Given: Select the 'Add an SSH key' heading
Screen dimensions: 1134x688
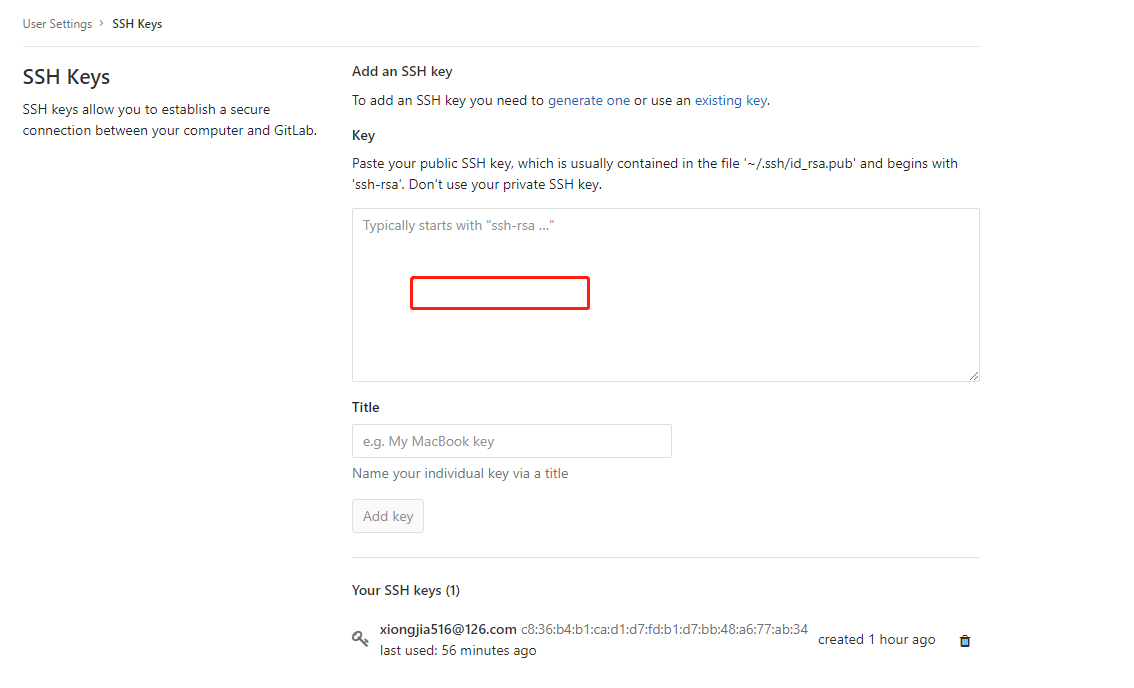Looking at the screenshot, I should click(402, 72).
